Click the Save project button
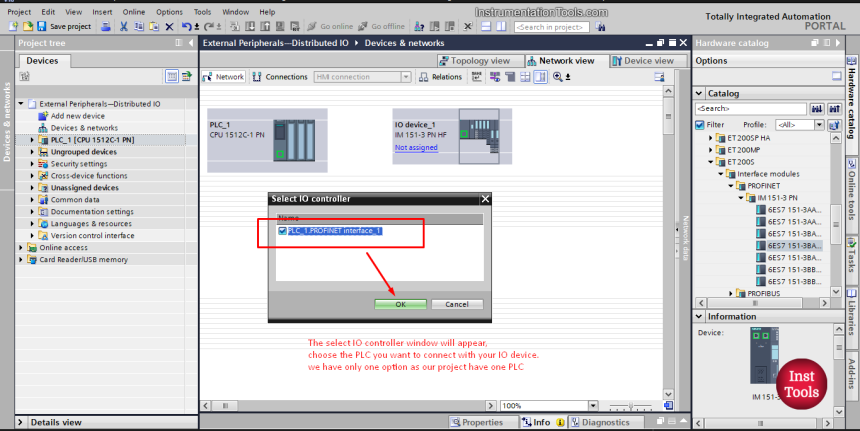860x431 pixels. click(x=64, y=26)
